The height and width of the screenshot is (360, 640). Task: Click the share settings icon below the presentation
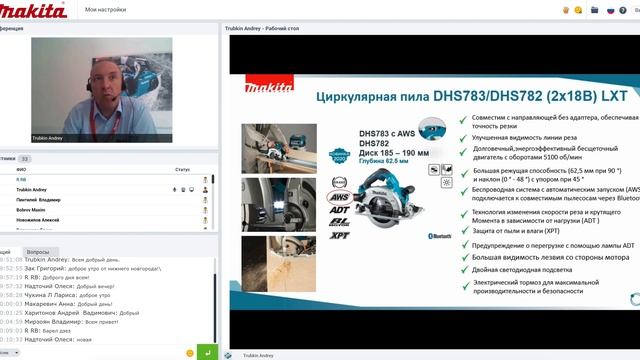(x=228, y=356)
